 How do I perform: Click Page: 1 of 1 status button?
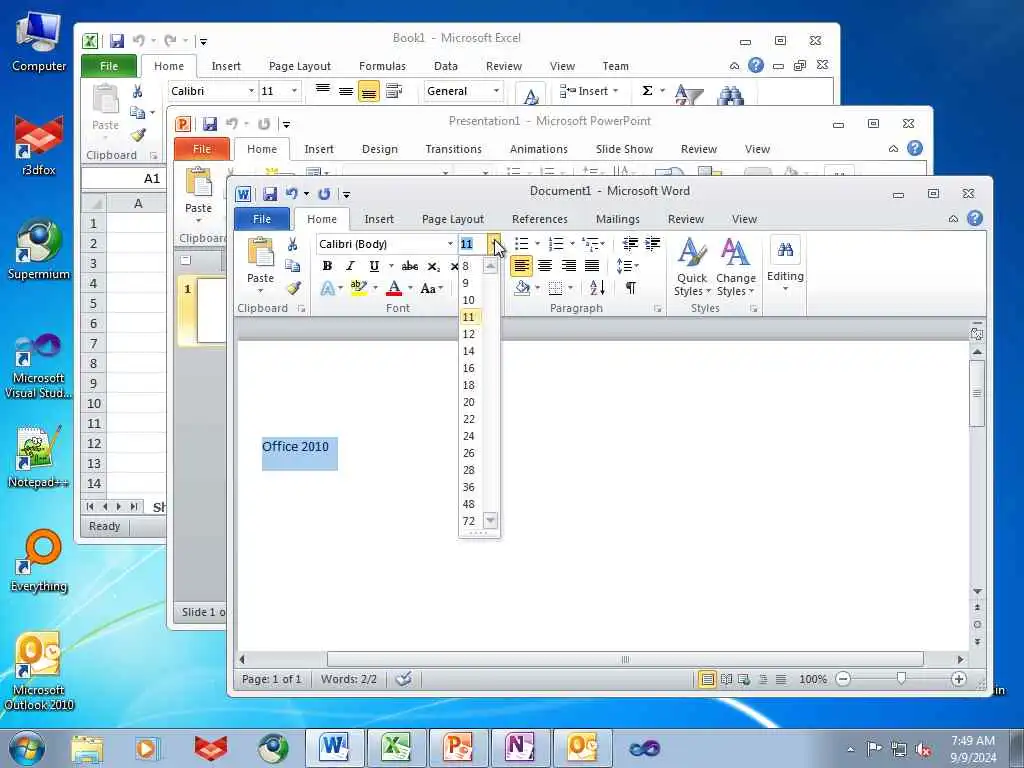[272, 679]
